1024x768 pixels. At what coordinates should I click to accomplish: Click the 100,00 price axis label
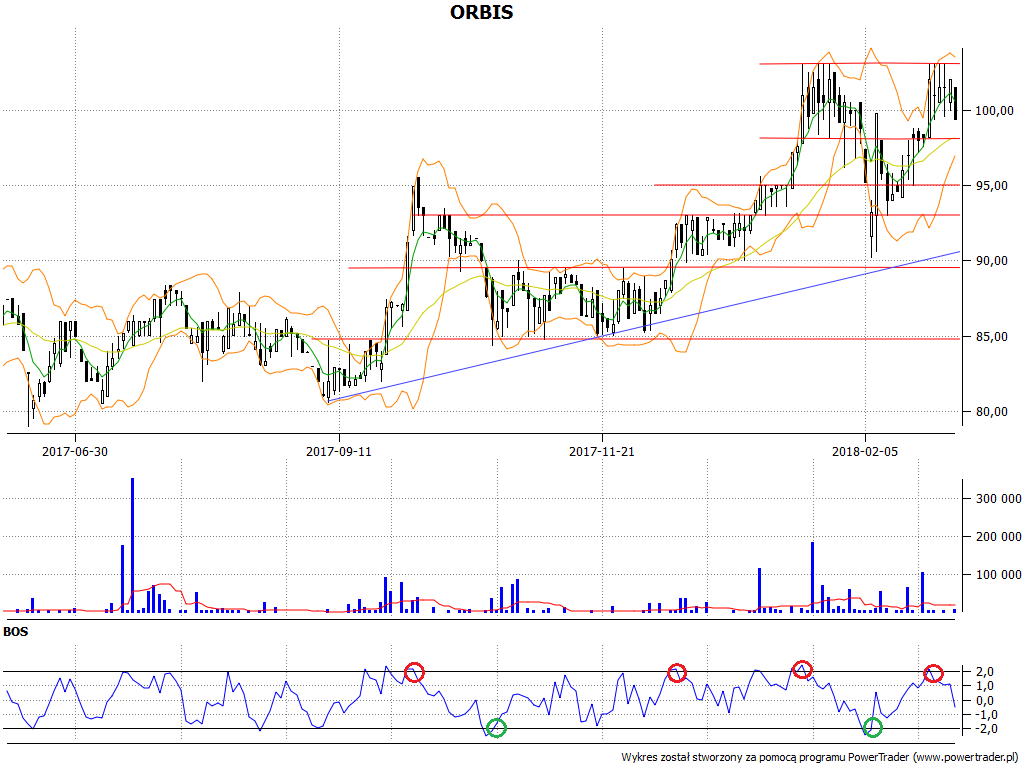point(994,111)
